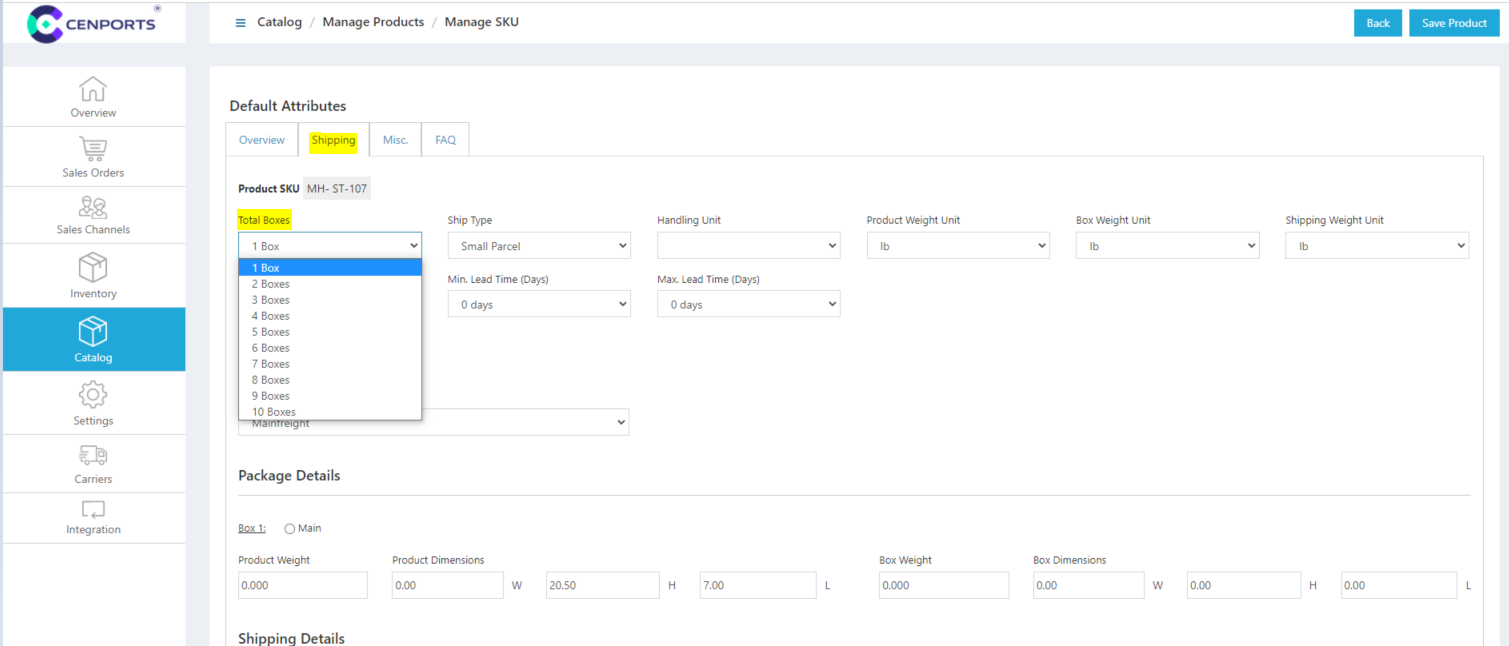Screen dimensions: 1509x646
Task: Click the Catalog cube icon
Action: coord(93,331)
